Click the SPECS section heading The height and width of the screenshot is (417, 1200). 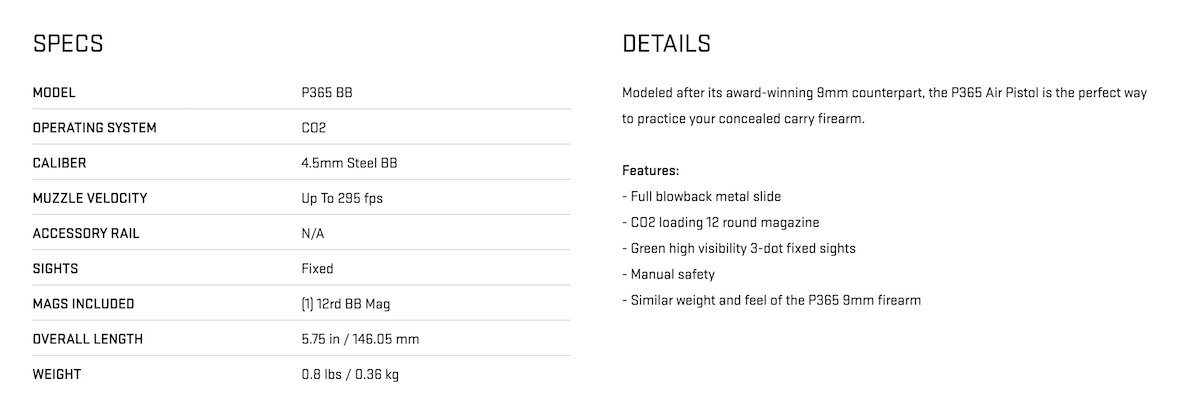coord(68,44)
